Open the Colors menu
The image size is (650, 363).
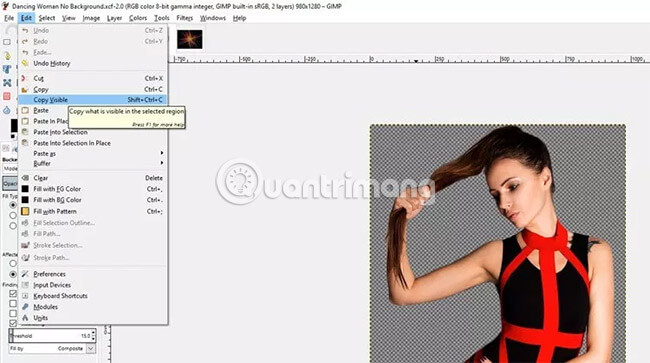tap(138, 18)
